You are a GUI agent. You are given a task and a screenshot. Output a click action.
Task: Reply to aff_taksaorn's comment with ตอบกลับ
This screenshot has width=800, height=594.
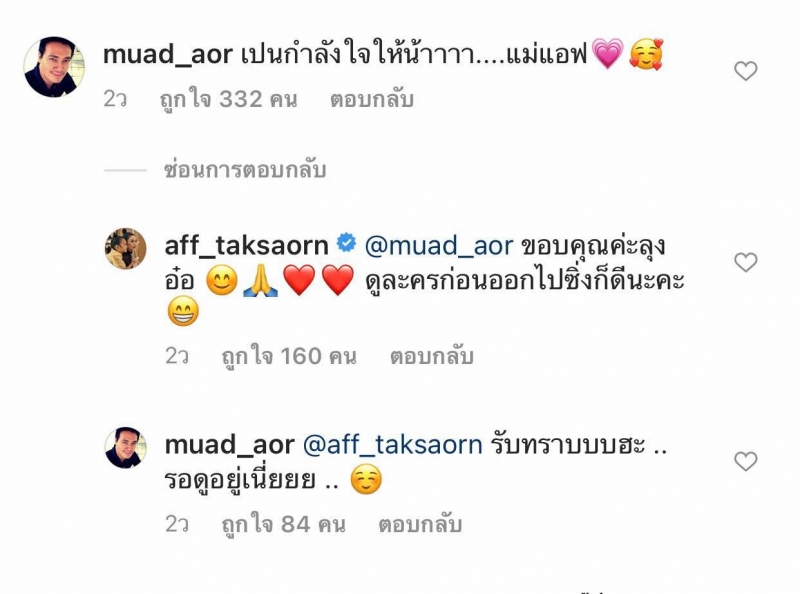coord(432,356)
